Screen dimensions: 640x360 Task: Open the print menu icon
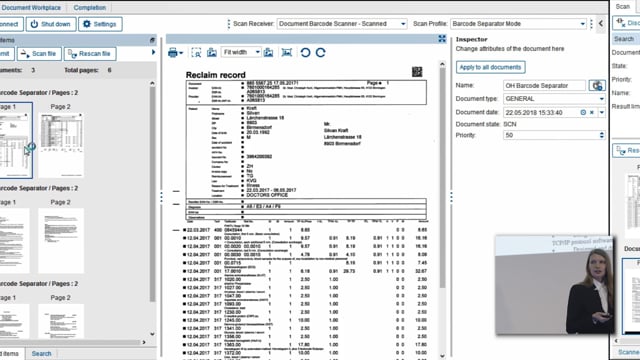[x=176, y=53]
